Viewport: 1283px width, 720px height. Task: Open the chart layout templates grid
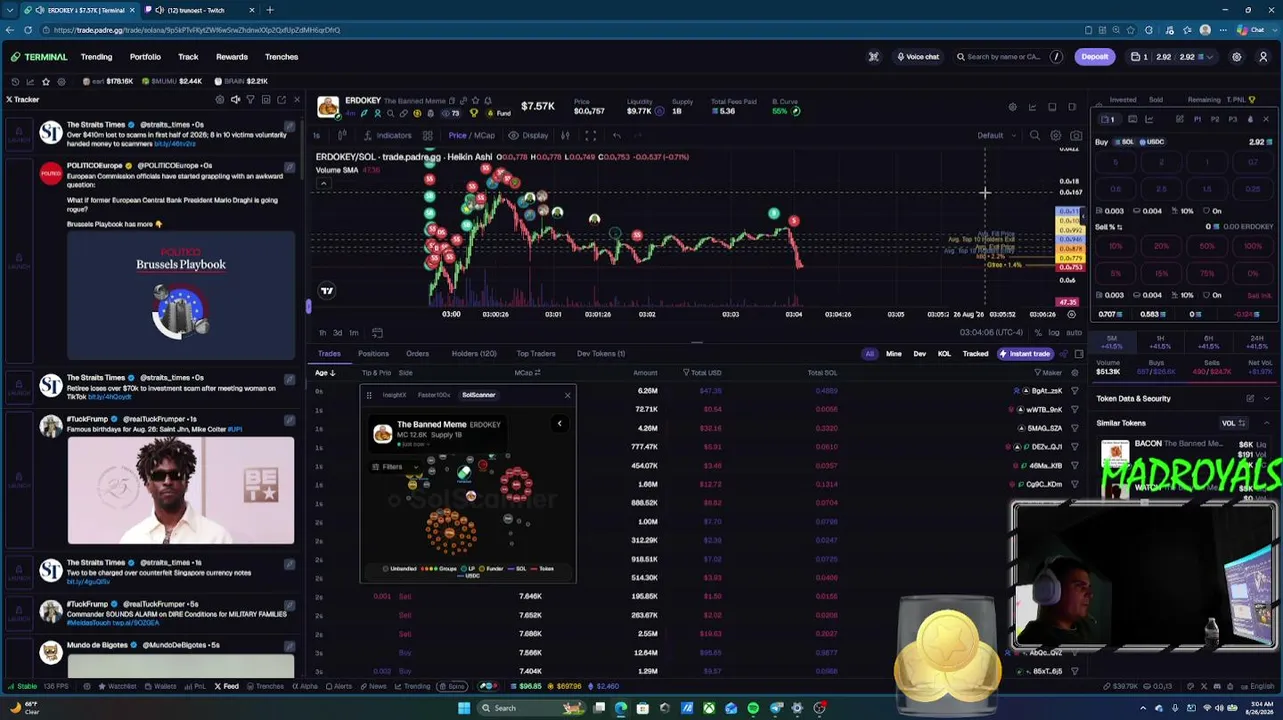427,136
